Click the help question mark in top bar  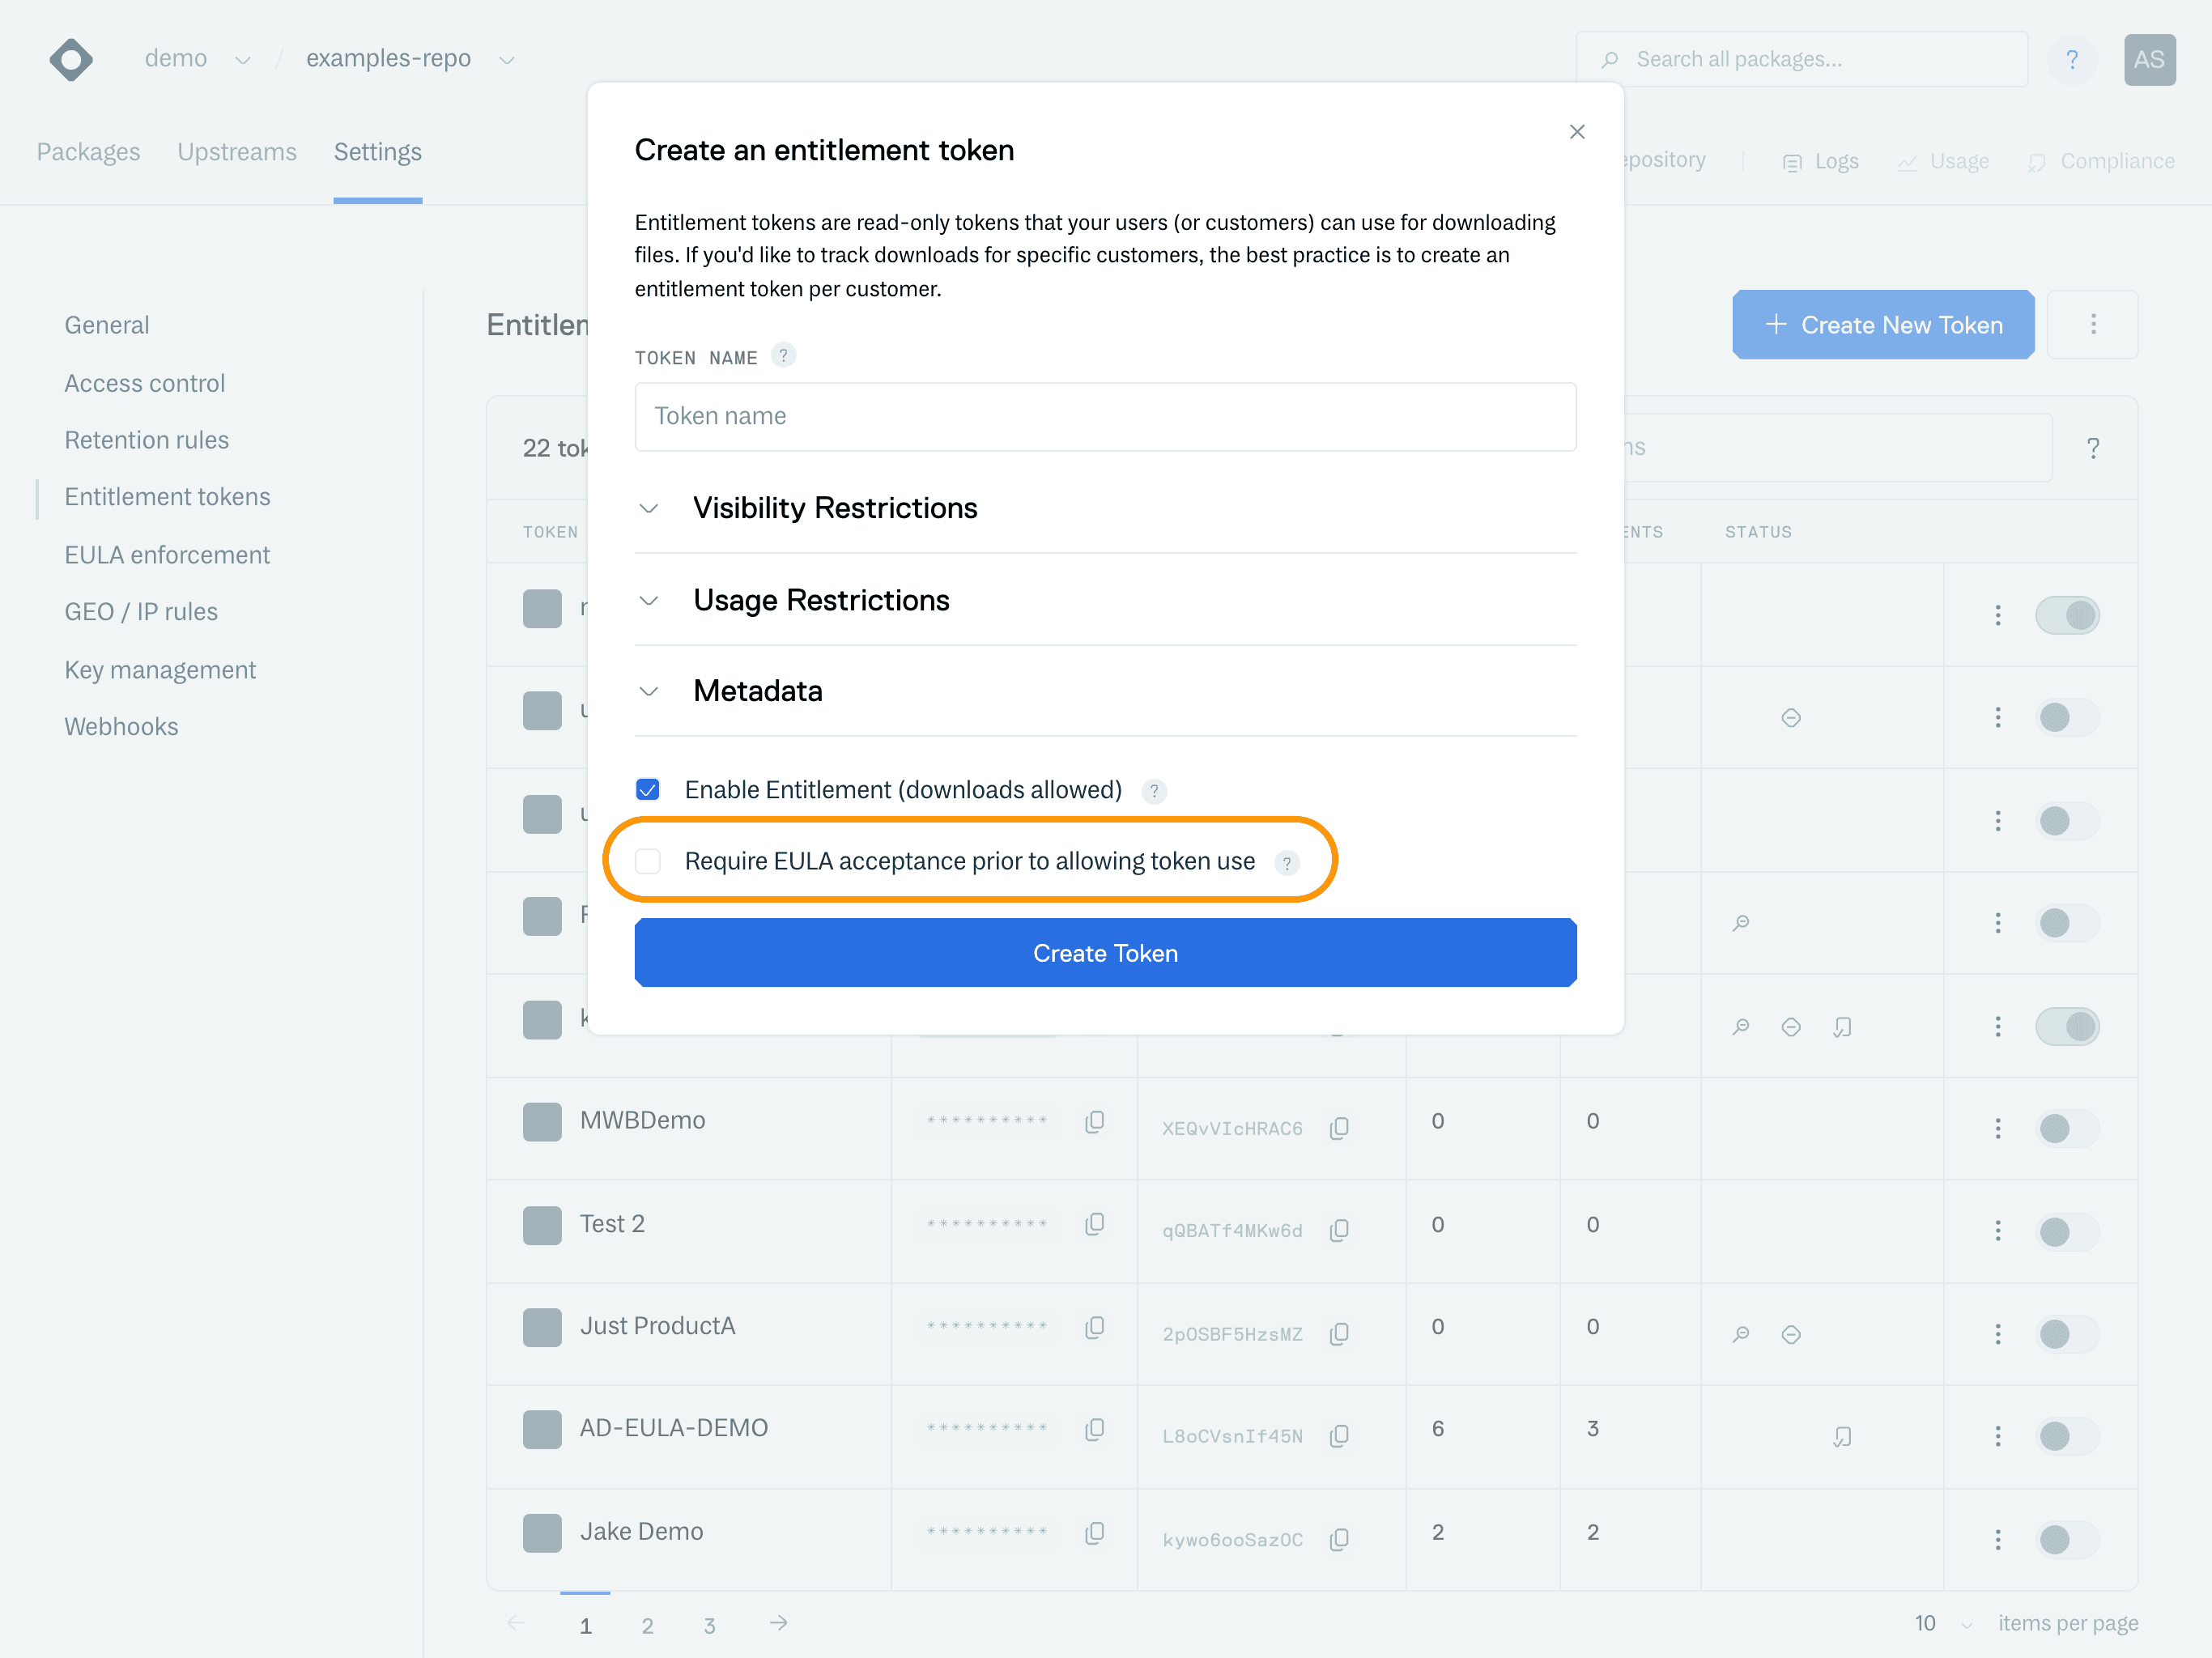pos(2072,60)
